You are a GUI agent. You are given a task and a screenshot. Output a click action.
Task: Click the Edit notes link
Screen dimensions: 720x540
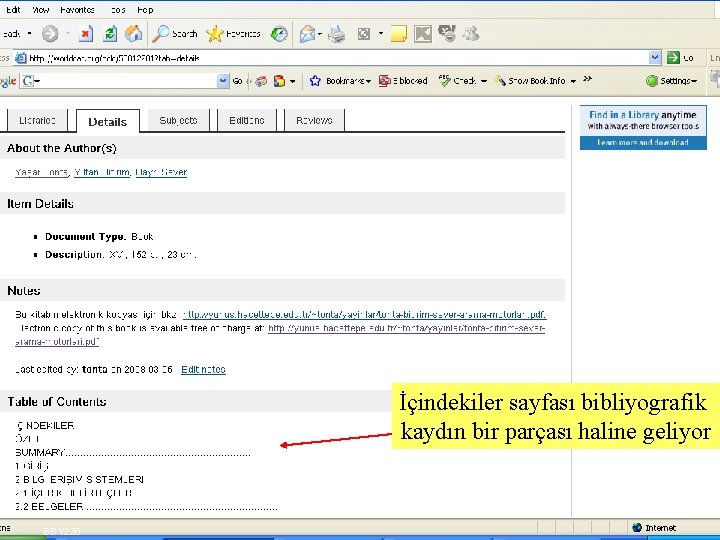click(x=203, y=370)
